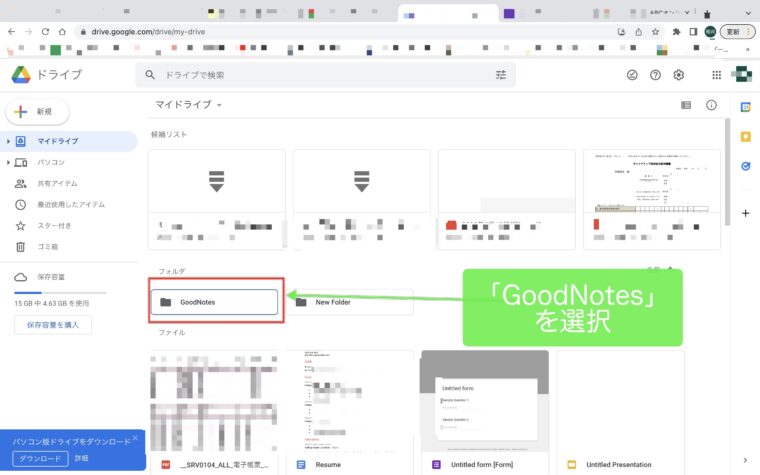Click the storage usage progress bar

(60, 293)
